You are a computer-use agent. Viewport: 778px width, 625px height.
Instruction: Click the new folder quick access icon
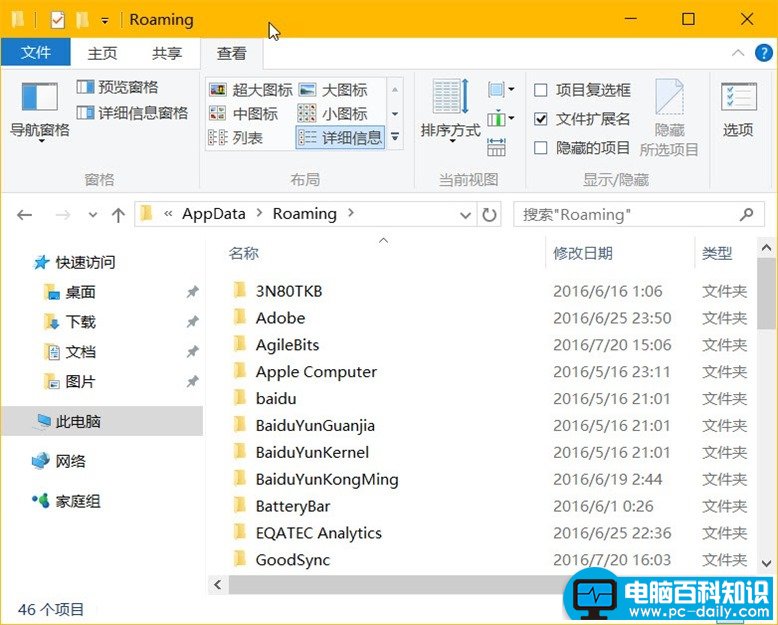[82, 20]
